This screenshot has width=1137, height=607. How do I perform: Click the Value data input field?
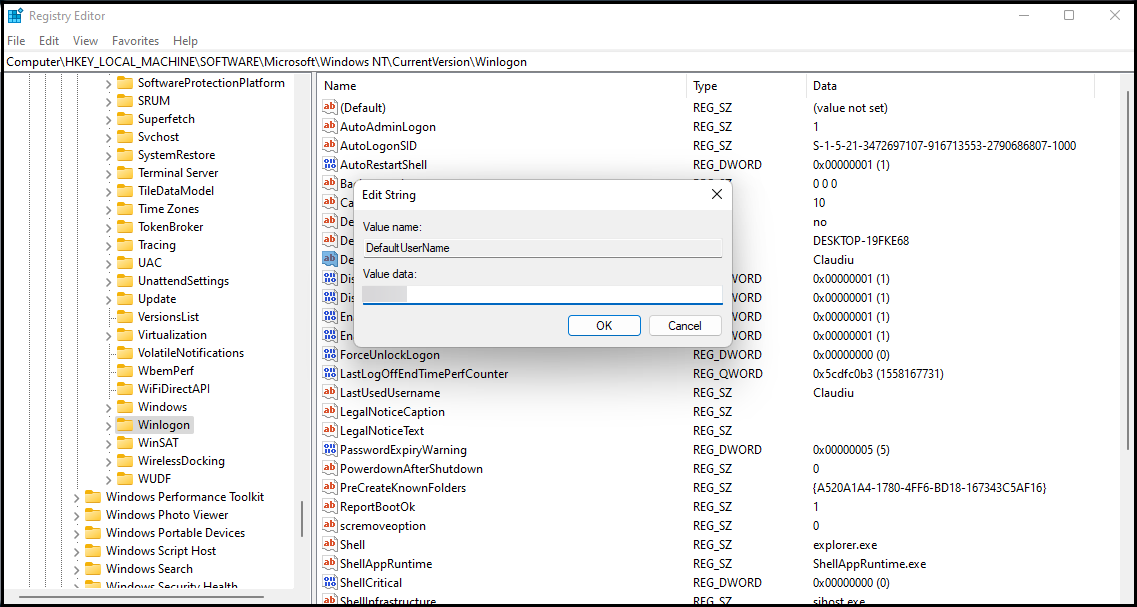pos(542,294)
